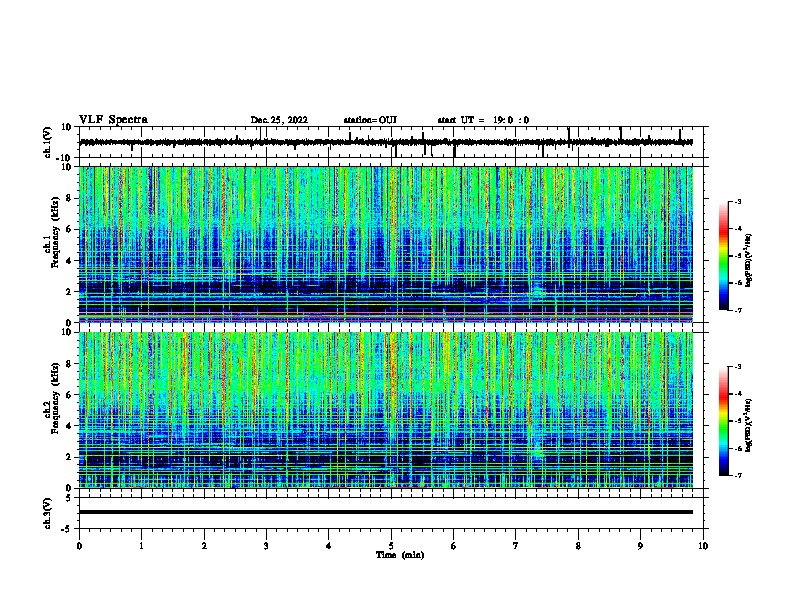The width and height of the screenshot is (792, 612).
Task: Click the ch.2 spectrogram plot area
Action: point(386,410)
